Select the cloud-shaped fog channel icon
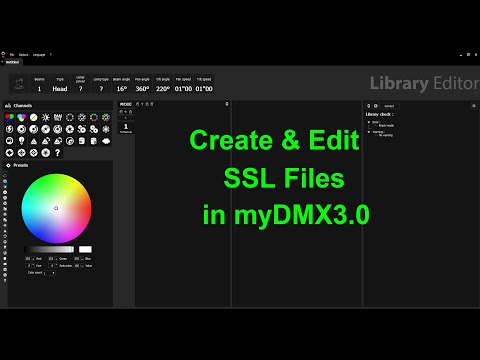 tap(106, 141)
